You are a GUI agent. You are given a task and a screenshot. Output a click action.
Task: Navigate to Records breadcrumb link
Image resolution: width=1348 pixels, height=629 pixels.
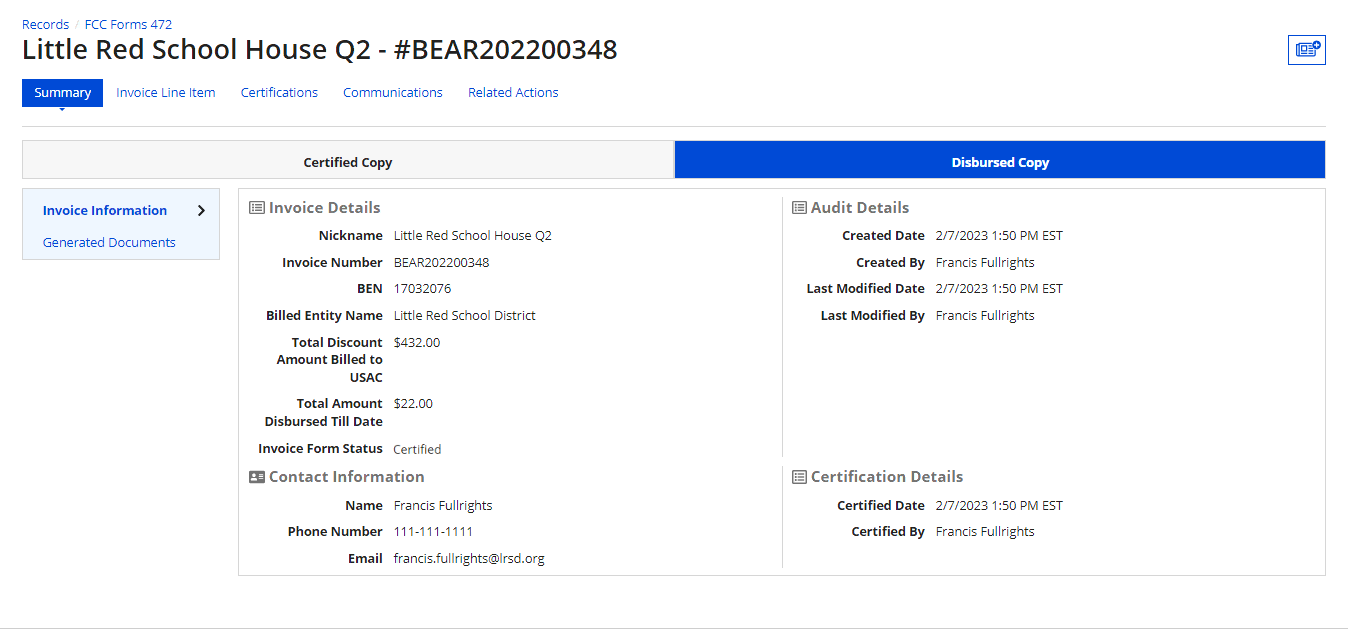tap(45, 24)
